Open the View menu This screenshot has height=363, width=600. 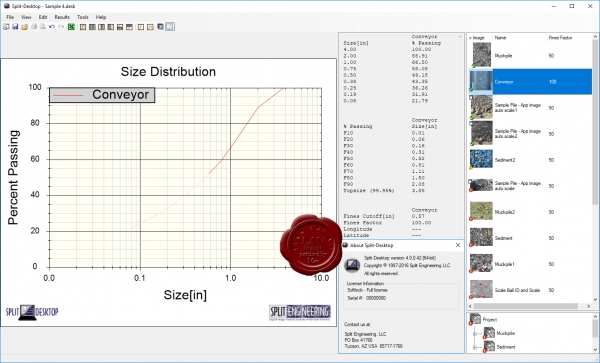[26, 17]
